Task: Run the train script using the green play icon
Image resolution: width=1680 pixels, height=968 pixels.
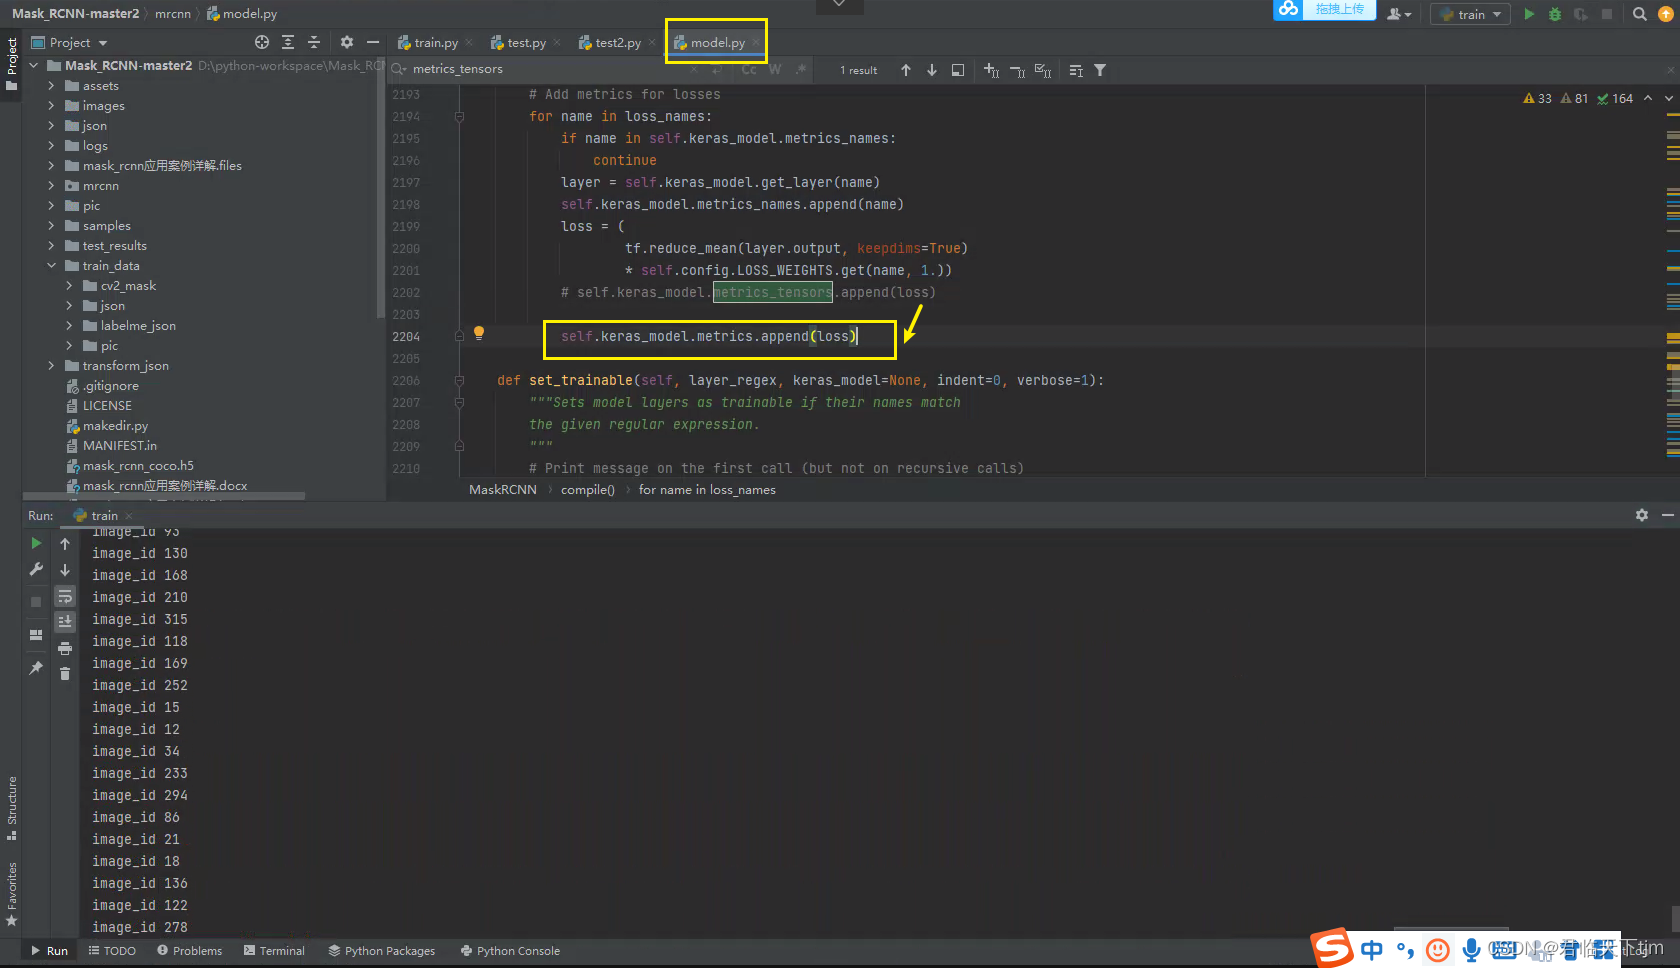Action: (x=1529, y=14)
